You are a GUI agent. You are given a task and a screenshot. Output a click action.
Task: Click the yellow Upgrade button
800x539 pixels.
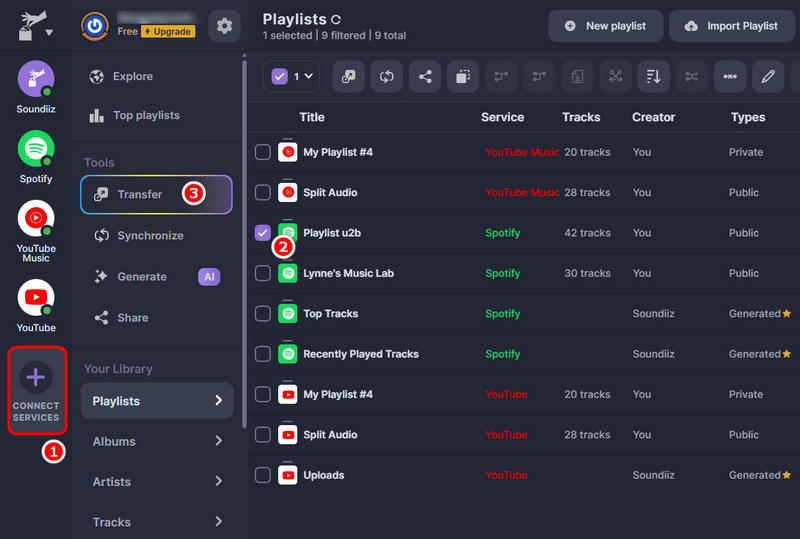[168, 32]
